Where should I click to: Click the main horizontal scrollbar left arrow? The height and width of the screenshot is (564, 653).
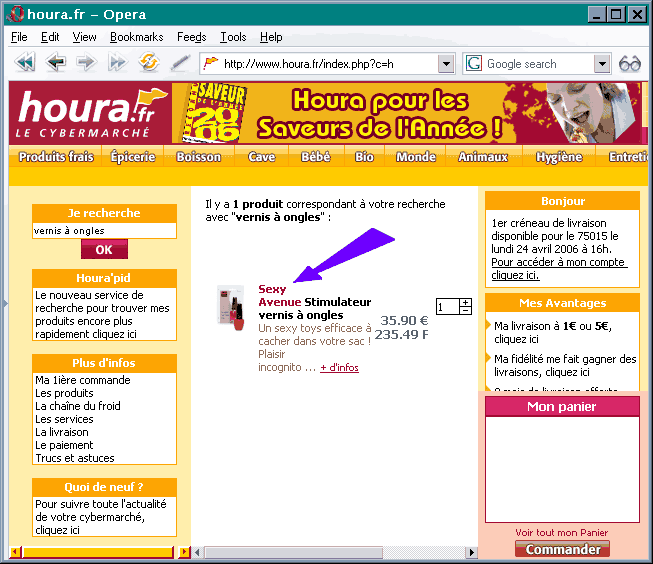coord(197,552)
